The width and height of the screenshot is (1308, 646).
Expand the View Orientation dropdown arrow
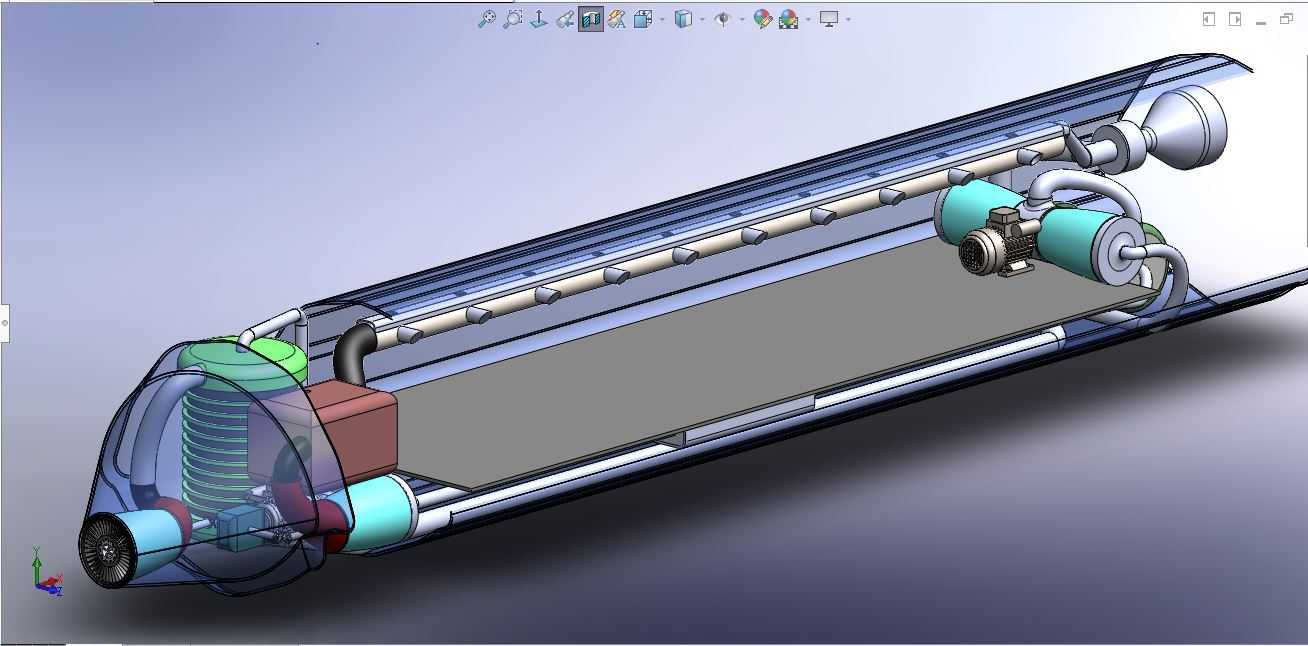662,19
